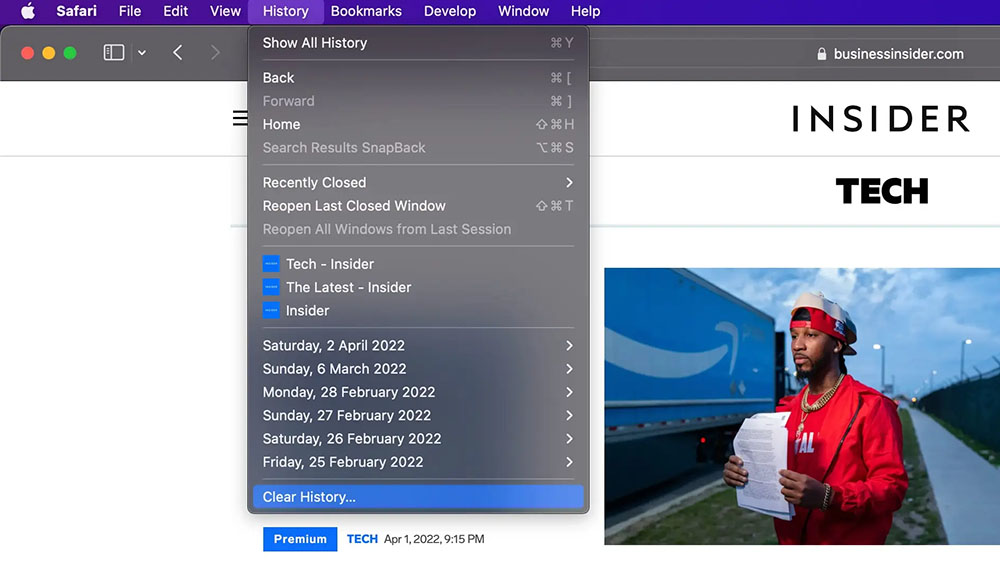Viewport: 1000px width, 561px height.
Task: Click favicon beside The Latest - Insider
Action: click(271, 287)
